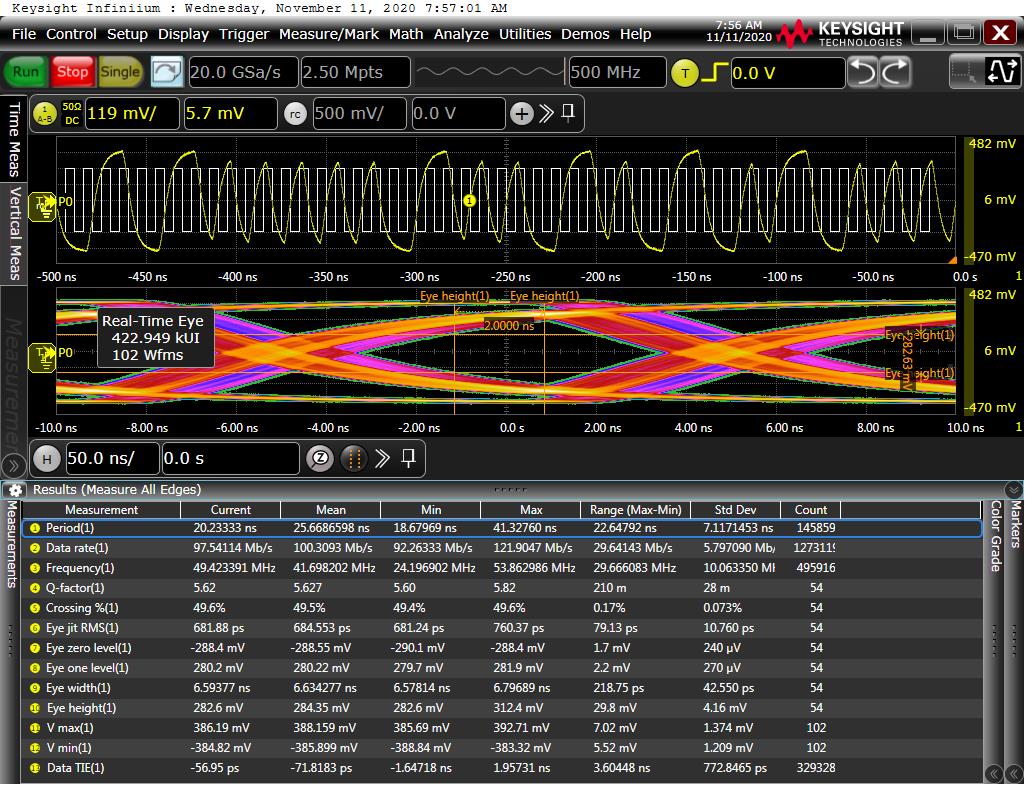The height and width of the screenshot is (794, 1034).
Task: Select the Eye width(1) measurement row
Action: [x=502, y=688]
